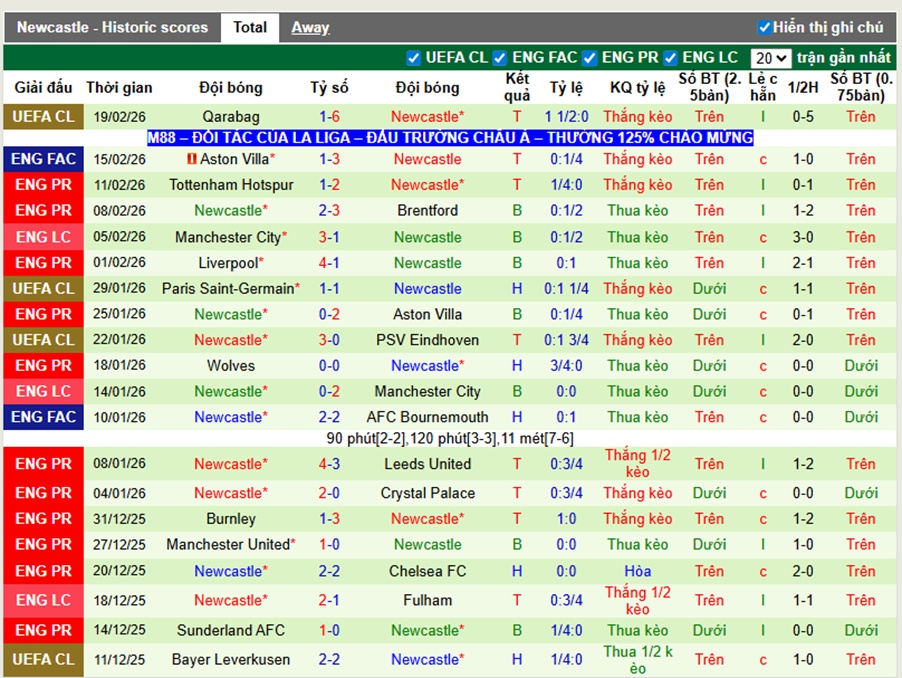Click the 4-3 score versus Leeds United

pos(330,464)
